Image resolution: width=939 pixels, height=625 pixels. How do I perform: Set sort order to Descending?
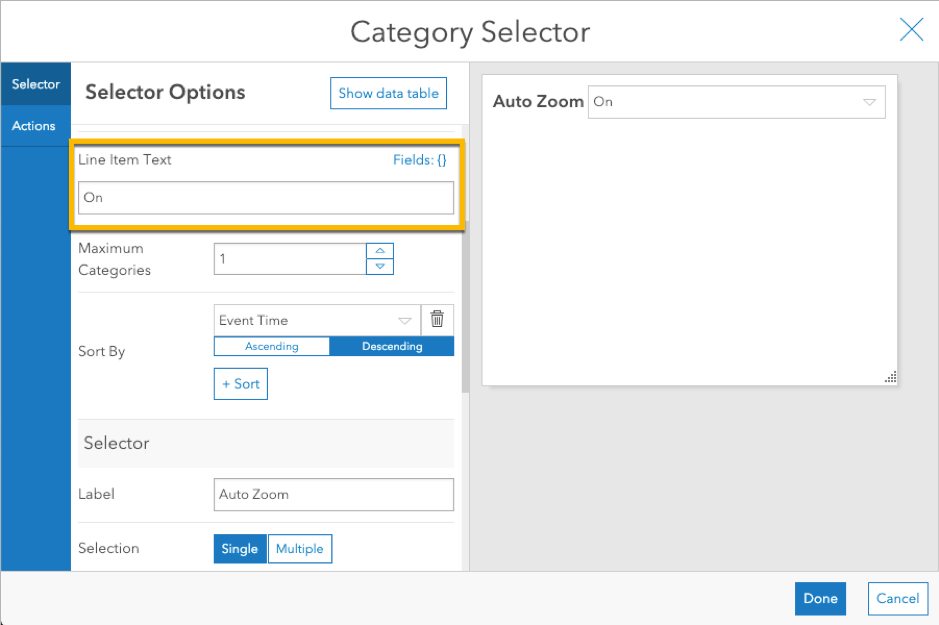tap(392, 346)
